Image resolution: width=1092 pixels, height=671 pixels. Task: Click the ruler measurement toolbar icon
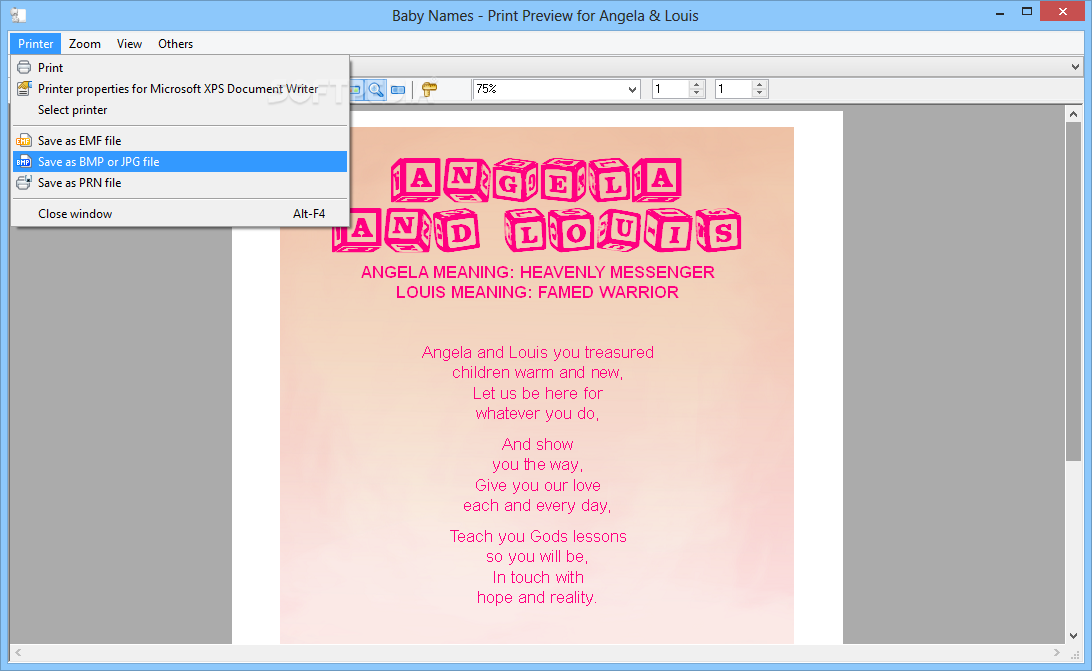tap(430, 89)
